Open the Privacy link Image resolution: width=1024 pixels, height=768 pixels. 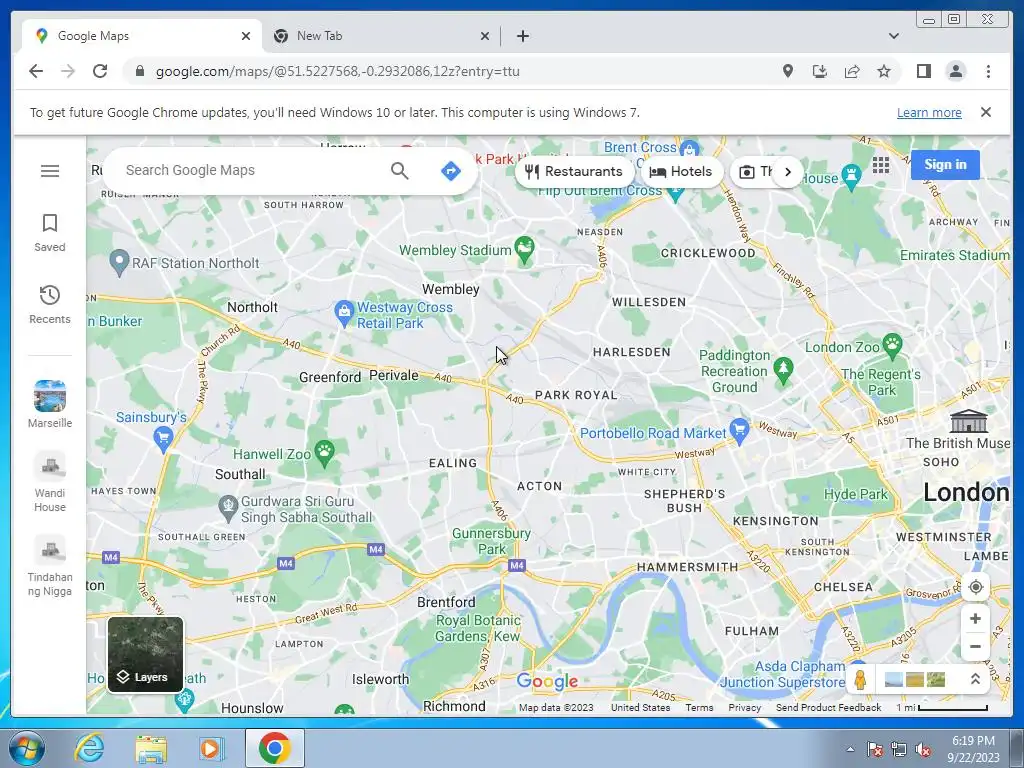pyautogui.click(x=744, y=707)
